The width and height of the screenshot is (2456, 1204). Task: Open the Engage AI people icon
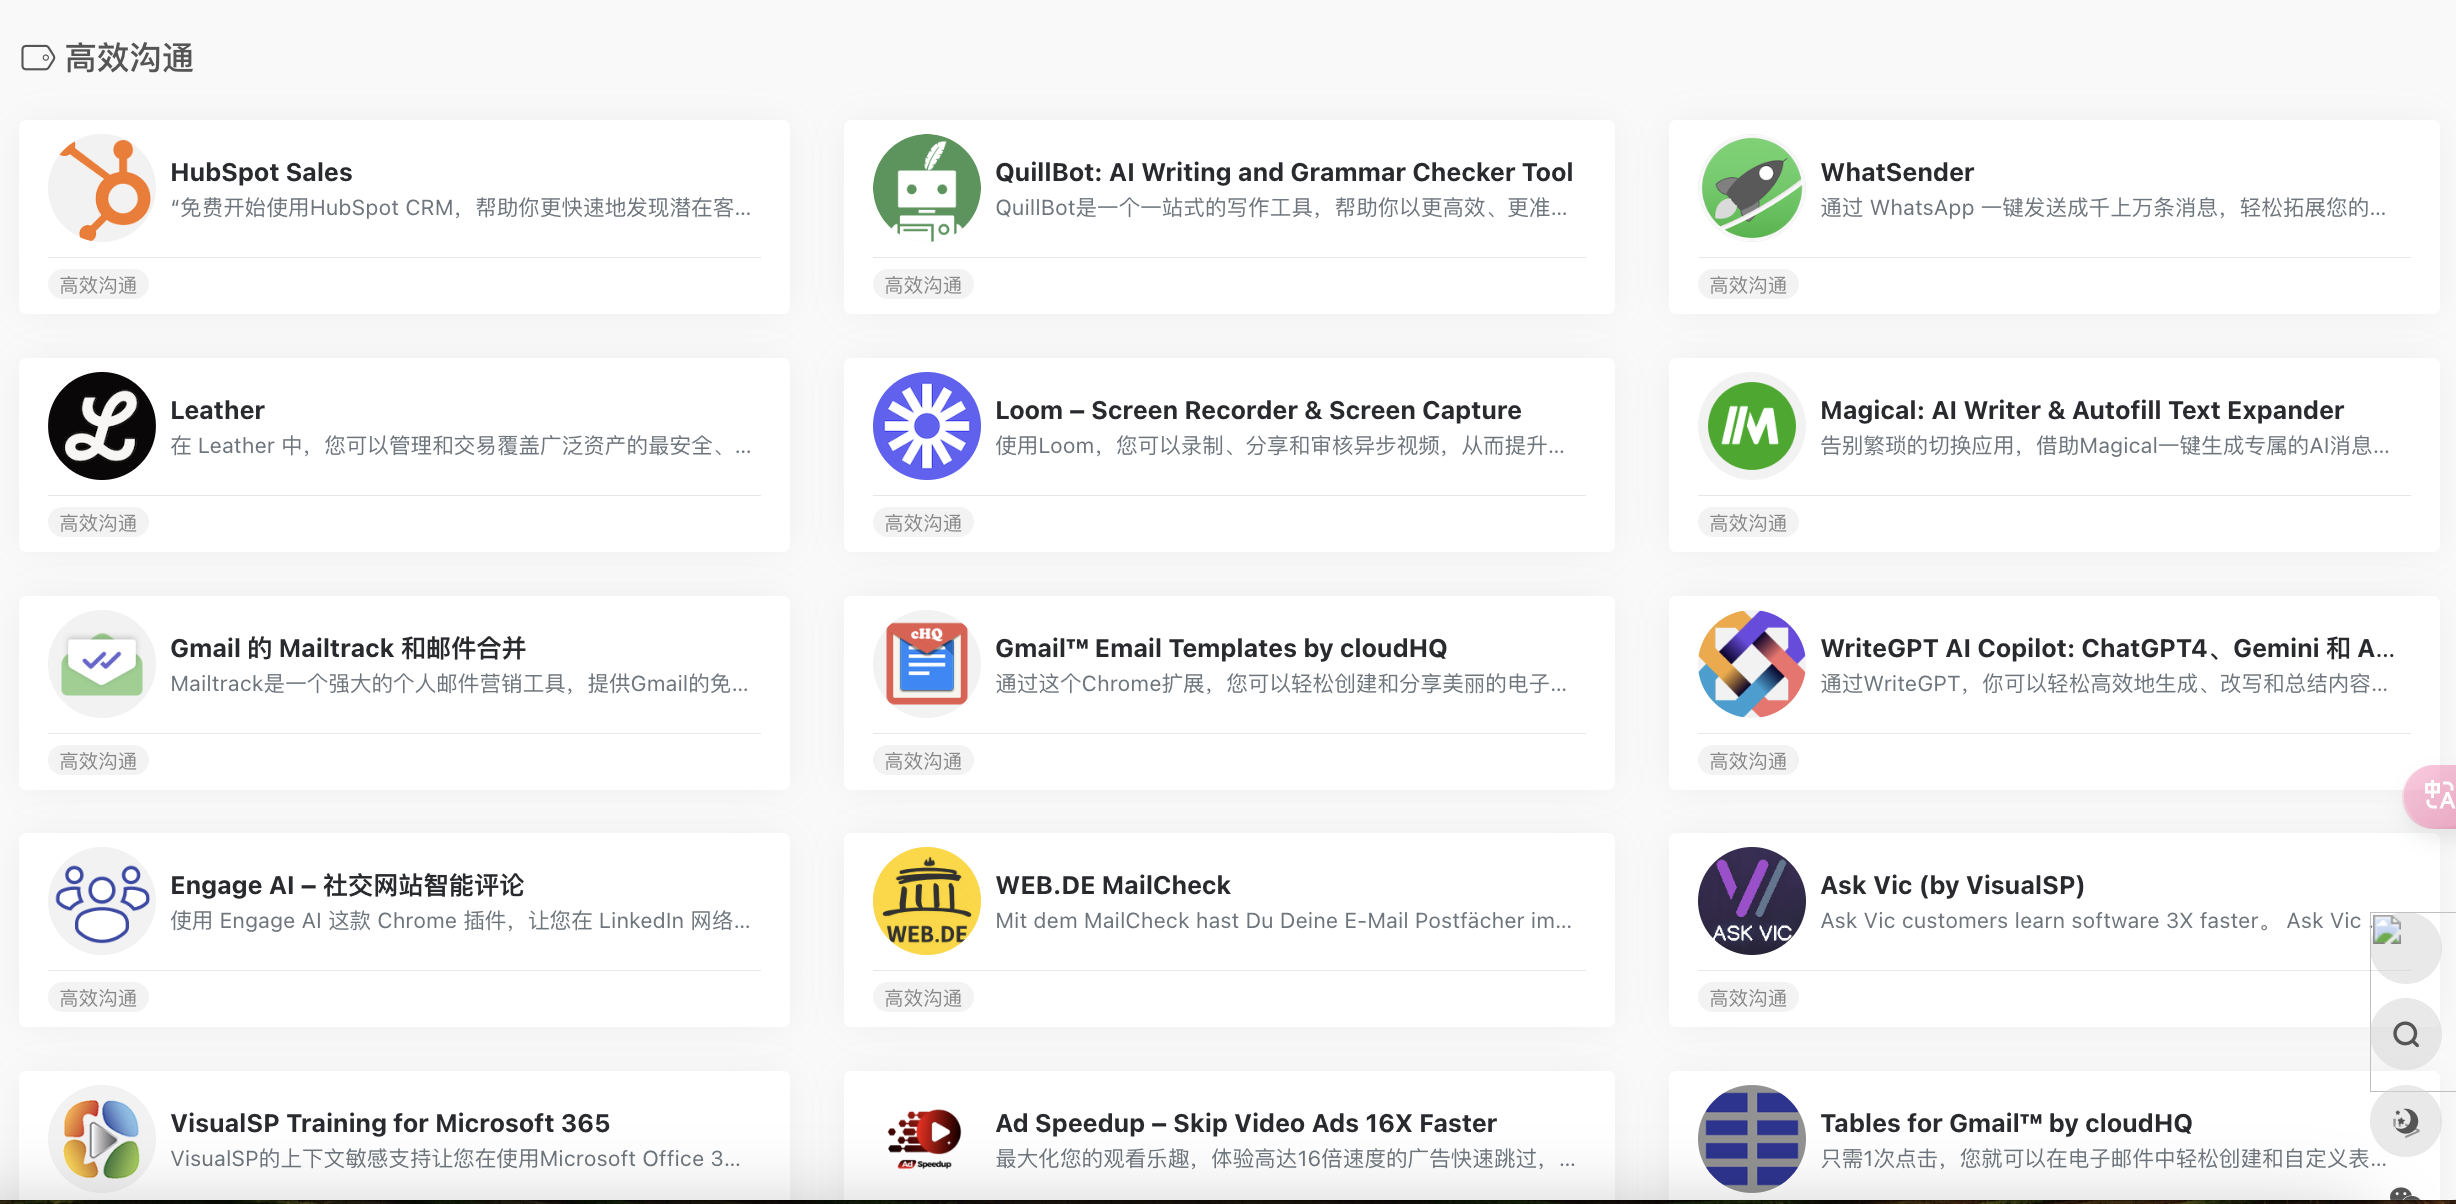coord(102,901)
